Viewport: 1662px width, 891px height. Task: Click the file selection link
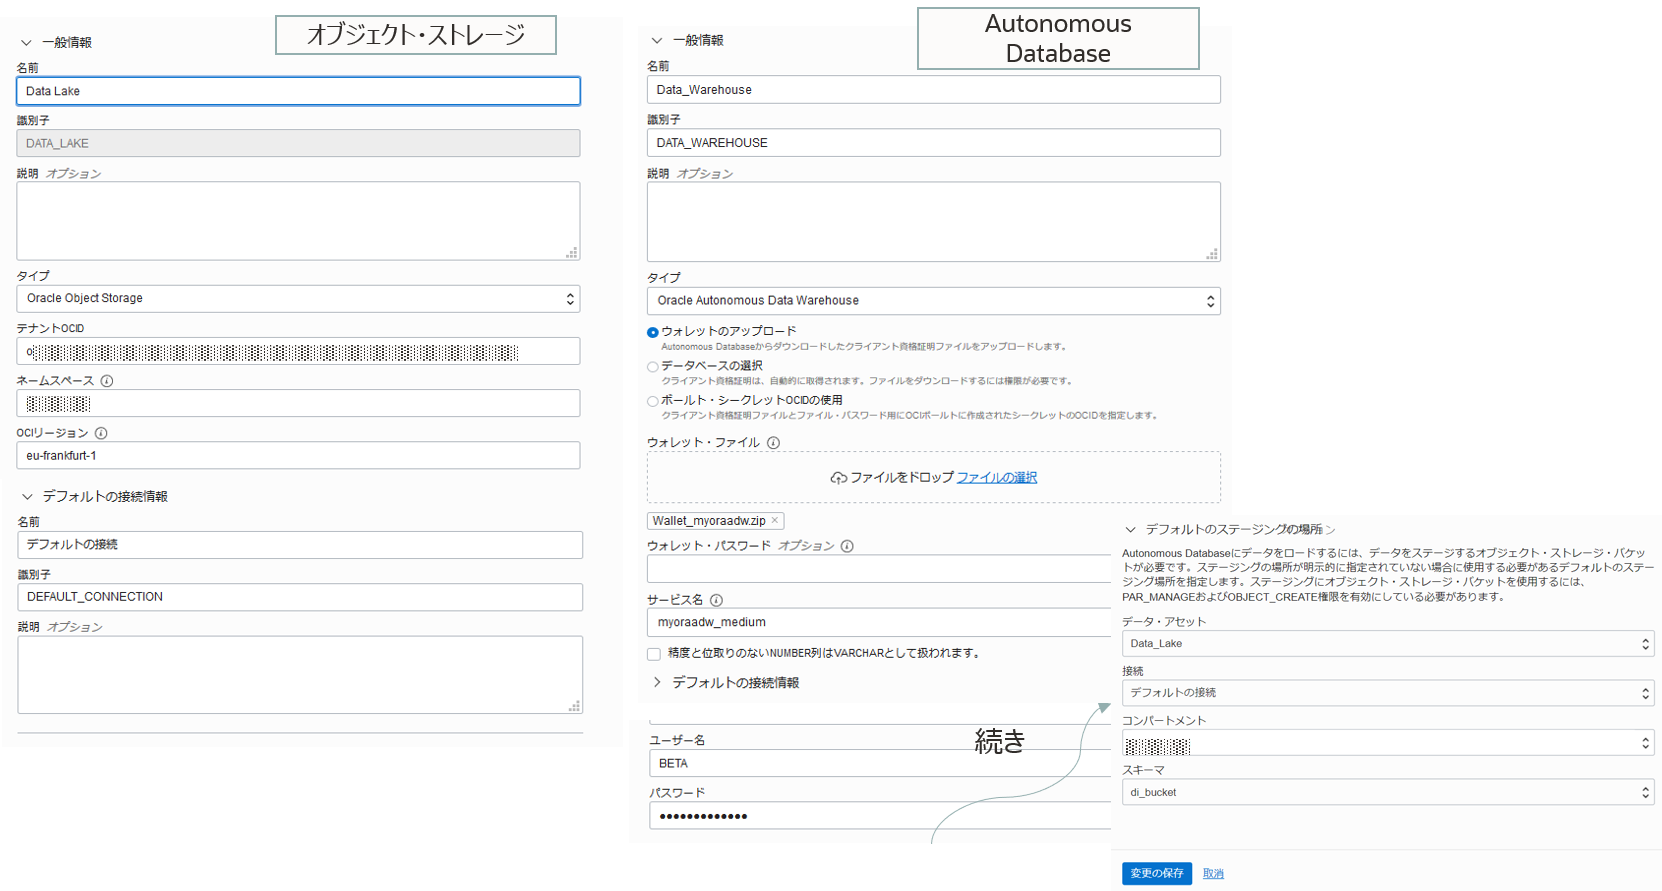click(996, 478)
